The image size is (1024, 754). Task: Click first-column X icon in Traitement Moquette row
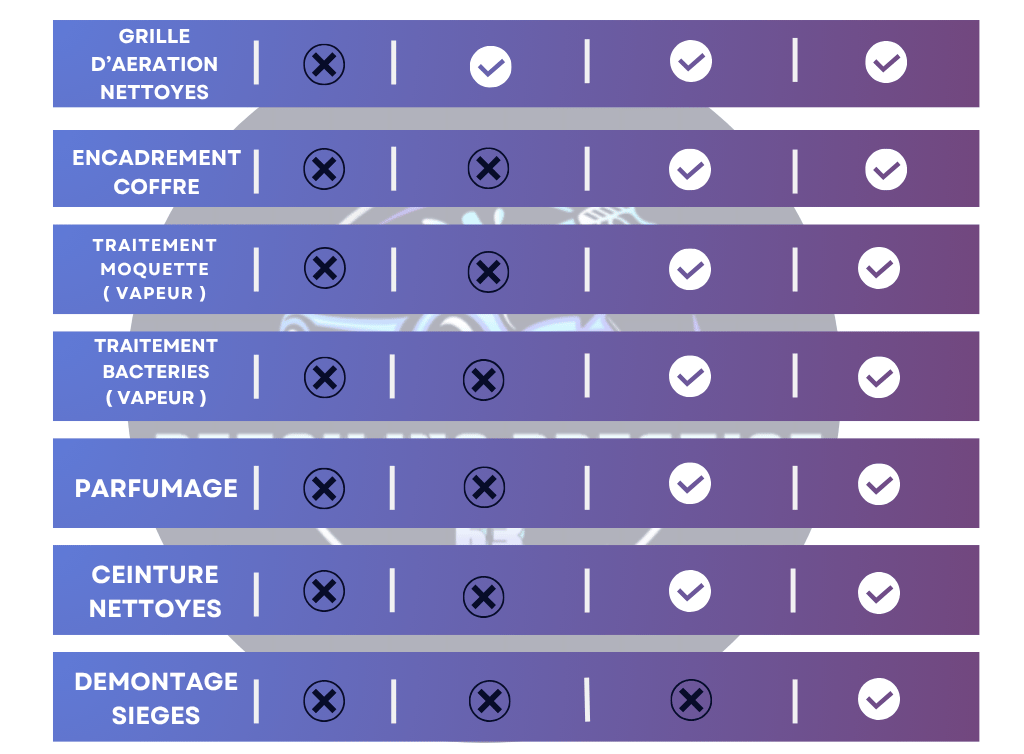click(x=325, y=268)
